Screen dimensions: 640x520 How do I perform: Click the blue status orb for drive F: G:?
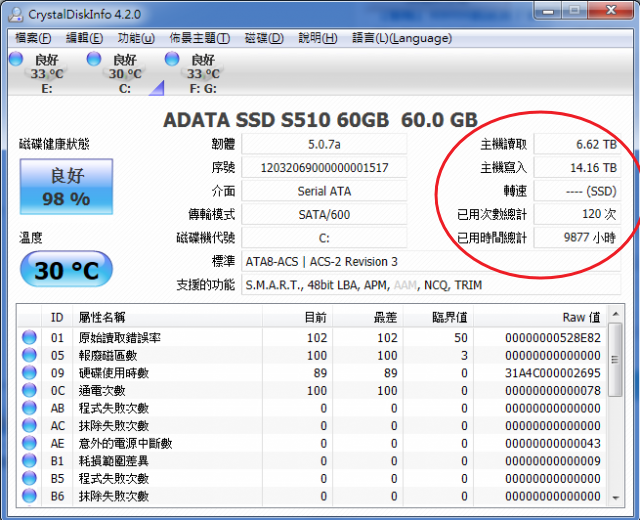(172, 59)
